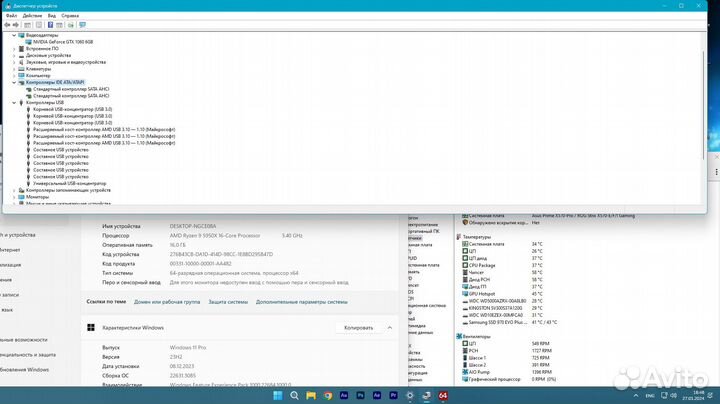This screenshot has height=404, width=720.
Task: Click the Windows logo next to Характеристики Windows
Action: tap(91, 328)
